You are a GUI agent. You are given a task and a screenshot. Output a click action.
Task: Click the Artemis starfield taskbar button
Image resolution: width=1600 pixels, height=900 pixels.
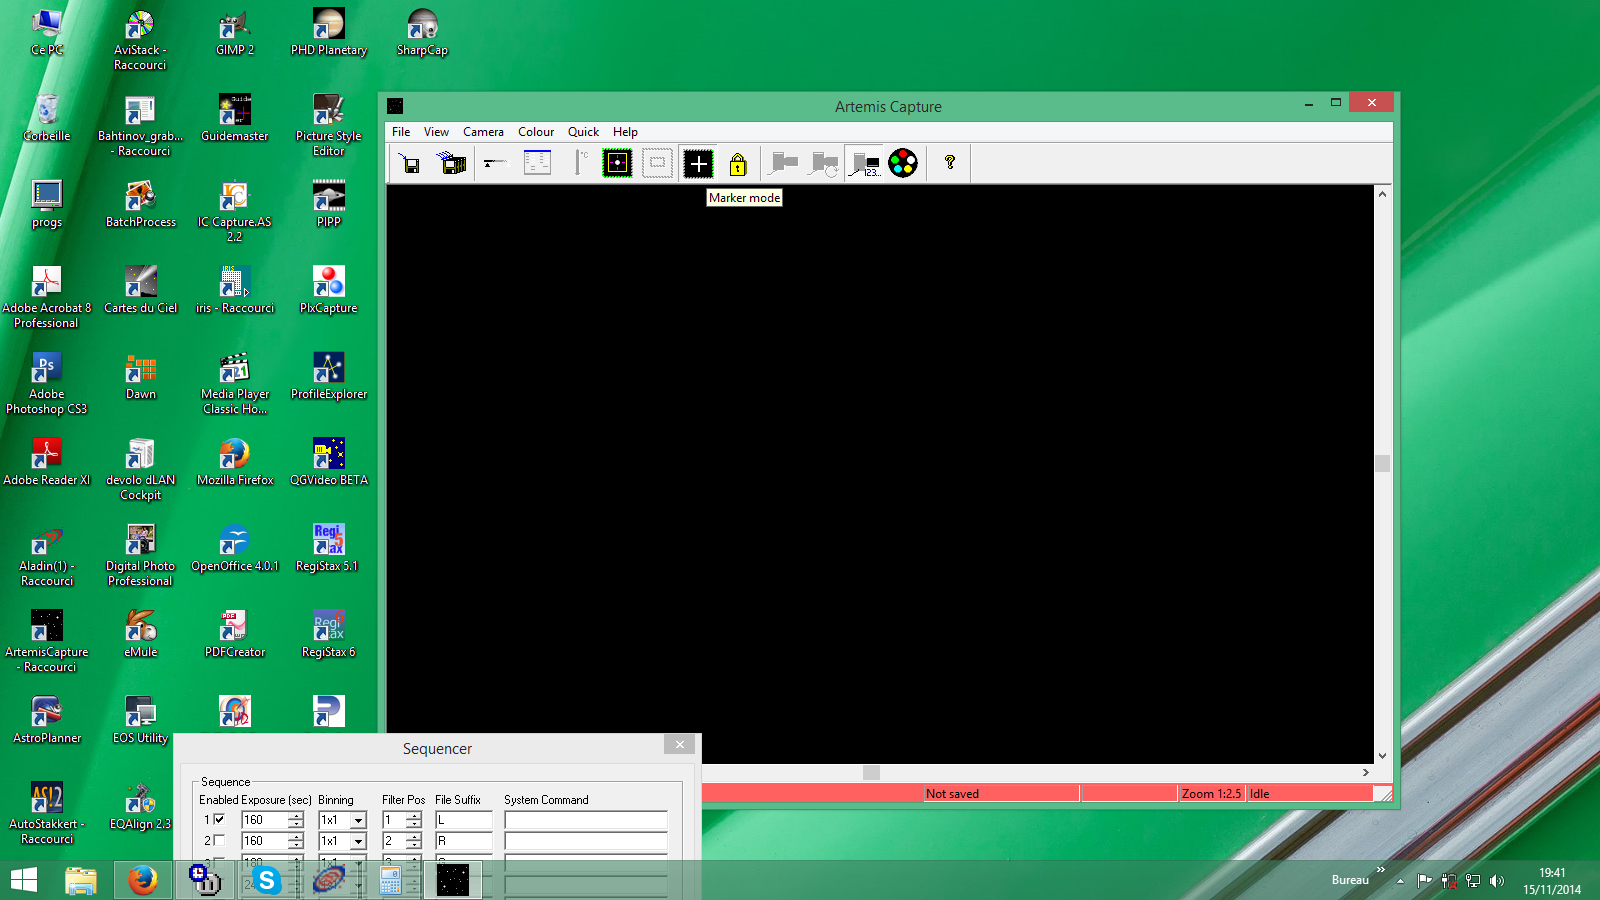pos(453,880)
